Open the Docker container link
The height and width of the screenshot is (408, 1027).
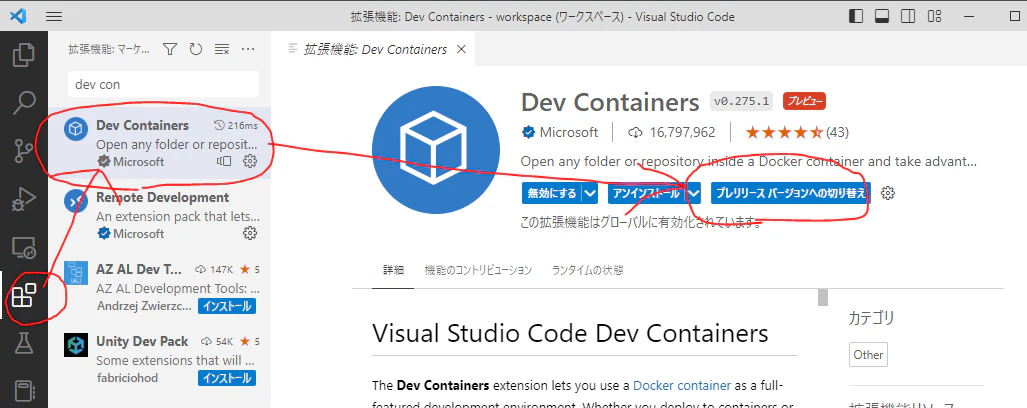[682, 385]
